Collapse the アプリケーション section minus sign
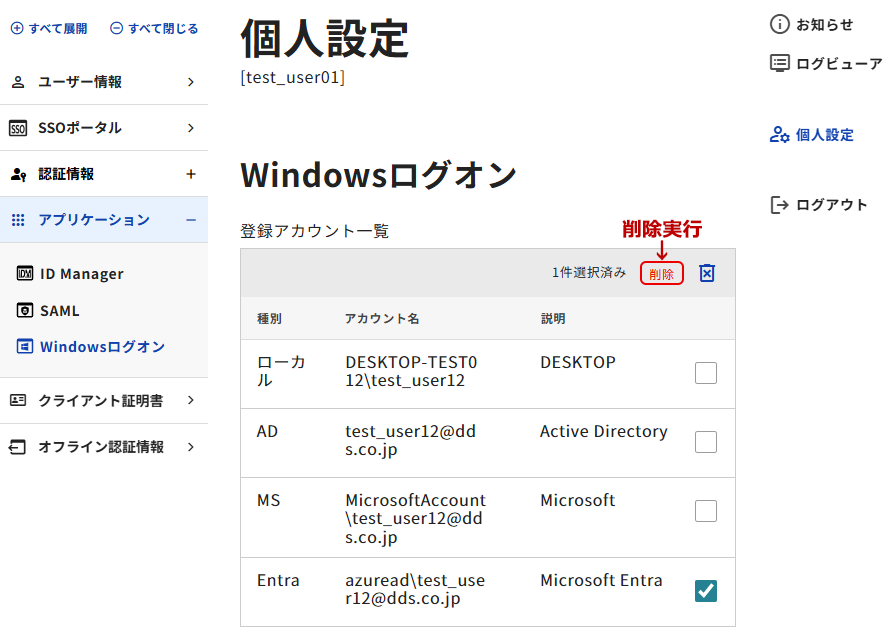Image resolution: width=883 pixels, height=635 pixels. (191, 220)
